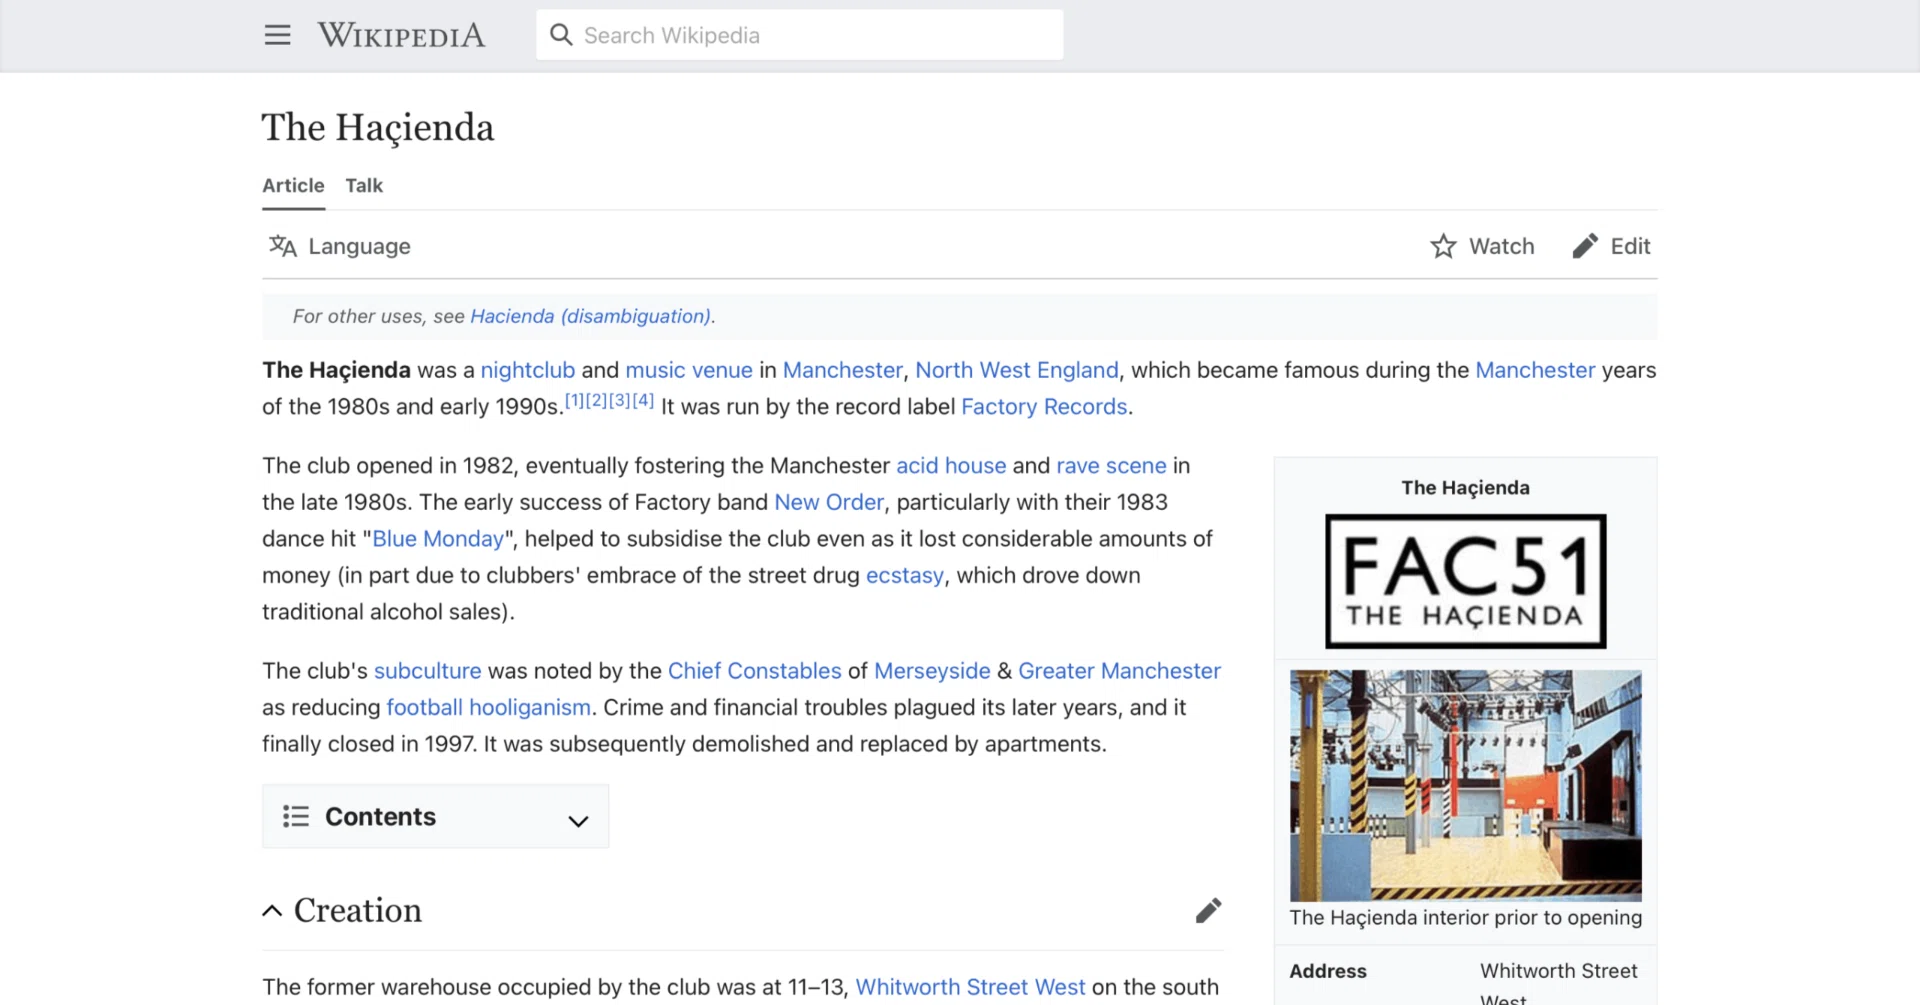Open the North West England link
This screenshot has height=1005, width=1920.
coord(1017,370)
